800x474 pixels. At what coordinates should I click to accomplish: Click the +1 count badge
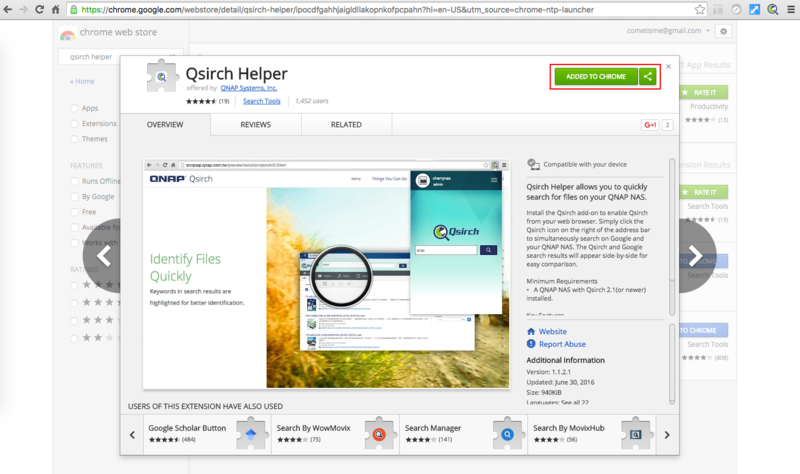pos(667,124)
